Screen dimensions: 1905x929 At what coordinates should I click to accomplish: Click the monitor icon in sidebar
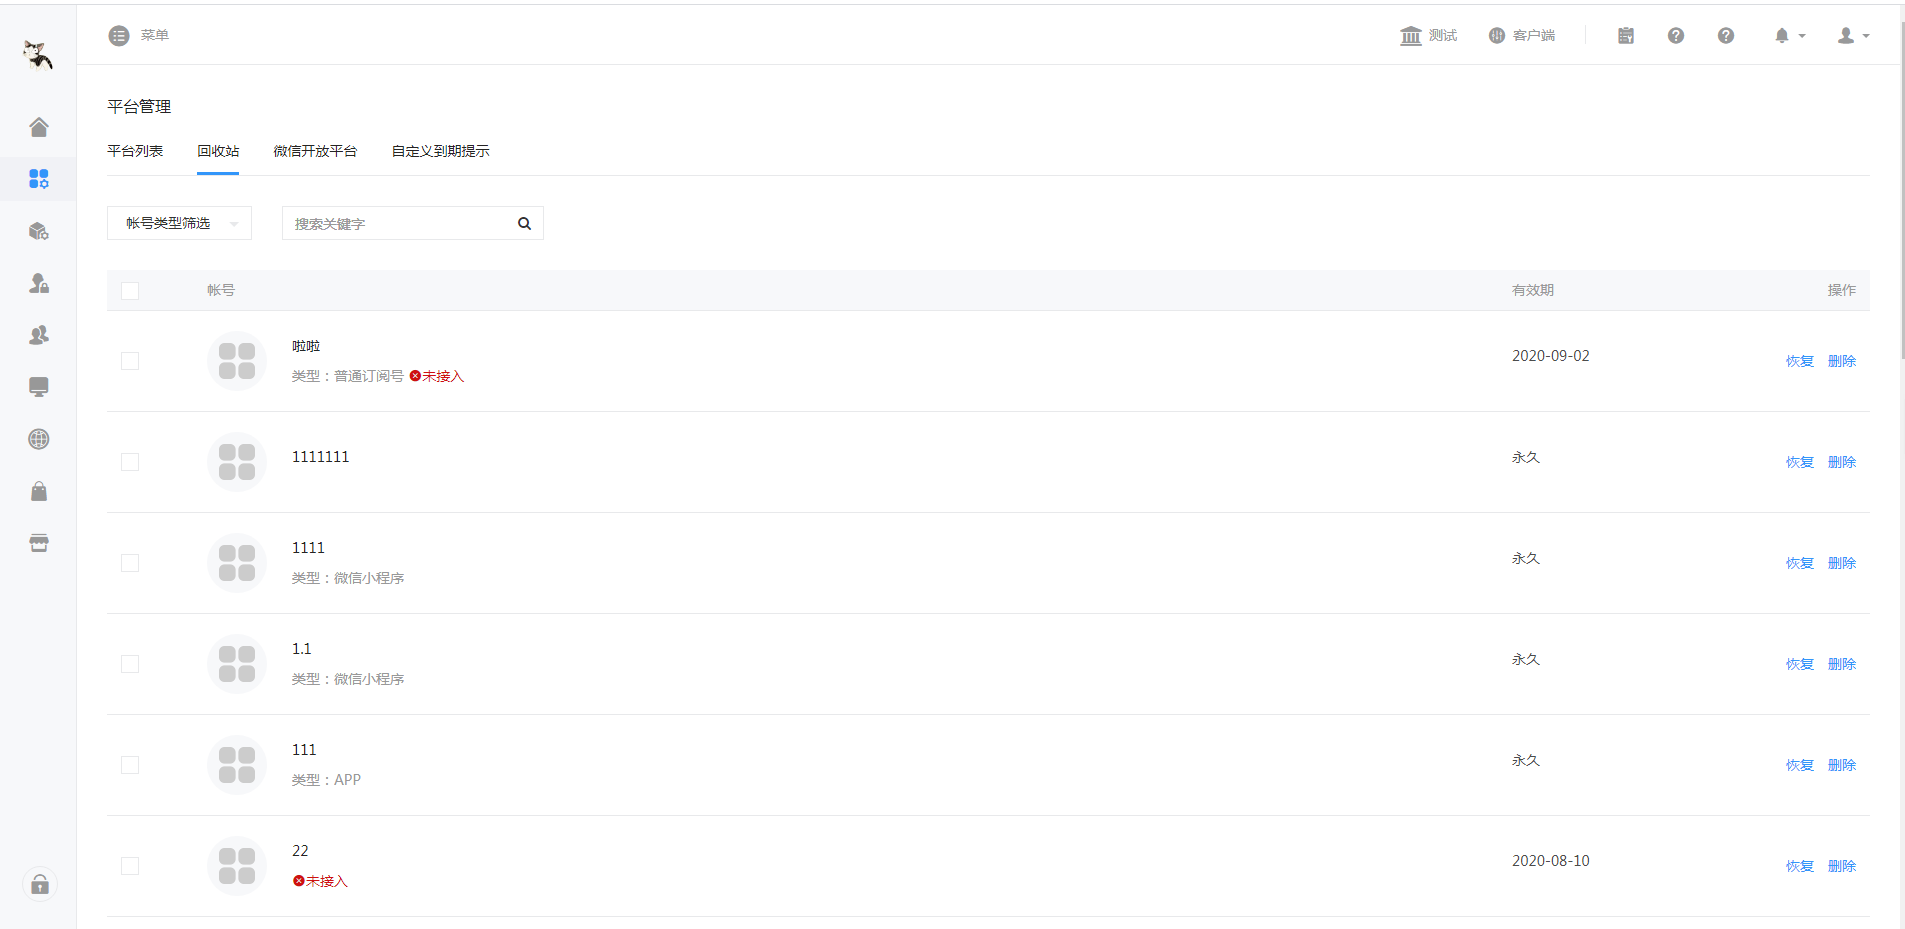tap(39, 387)
